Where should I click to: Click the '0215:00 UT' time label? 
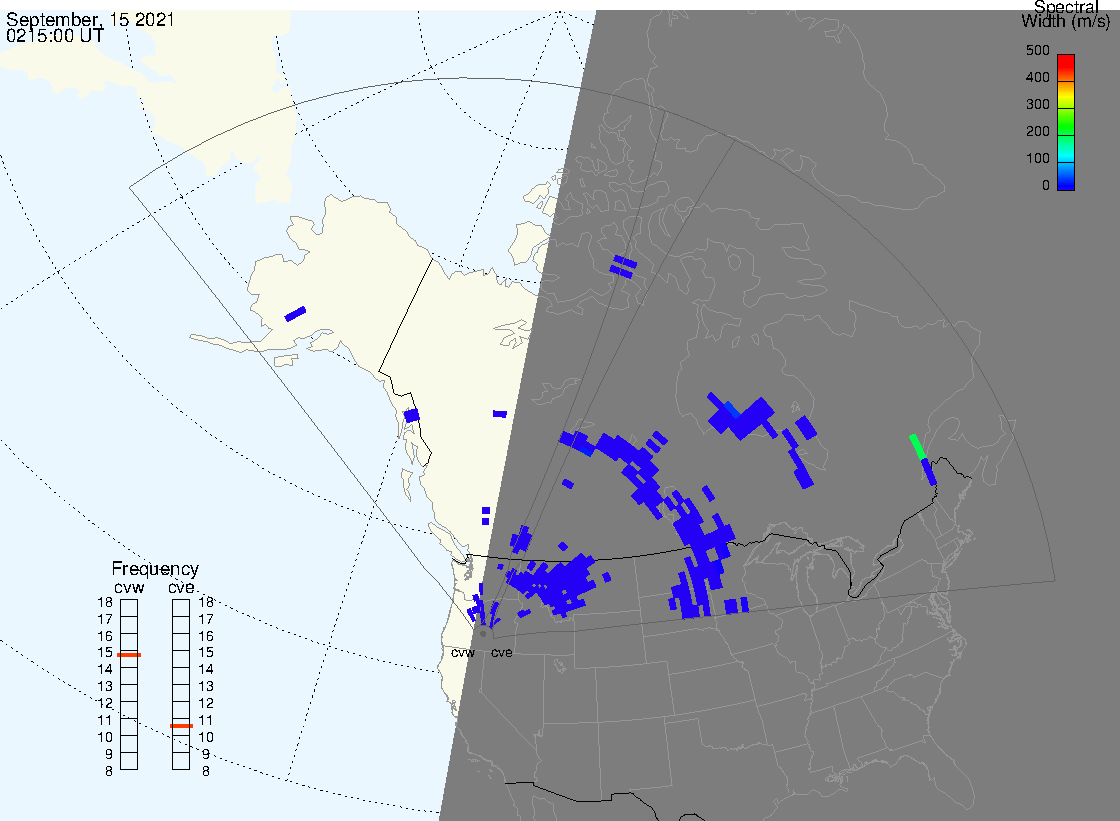click(x=55, y=36)
